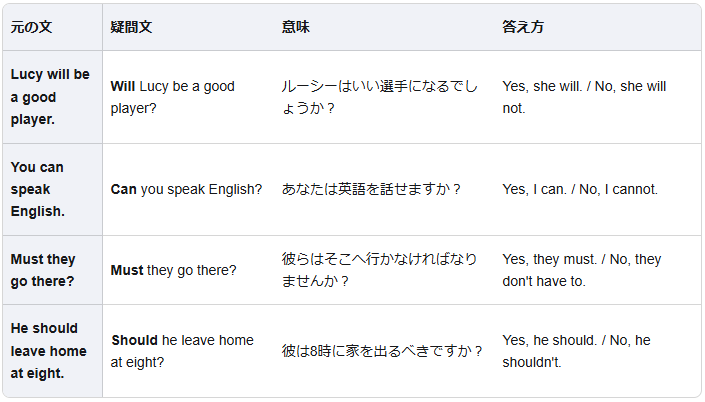Click the 意味 column header
Image resolution: width=705 pixels, height=402 pixels.
296,28
